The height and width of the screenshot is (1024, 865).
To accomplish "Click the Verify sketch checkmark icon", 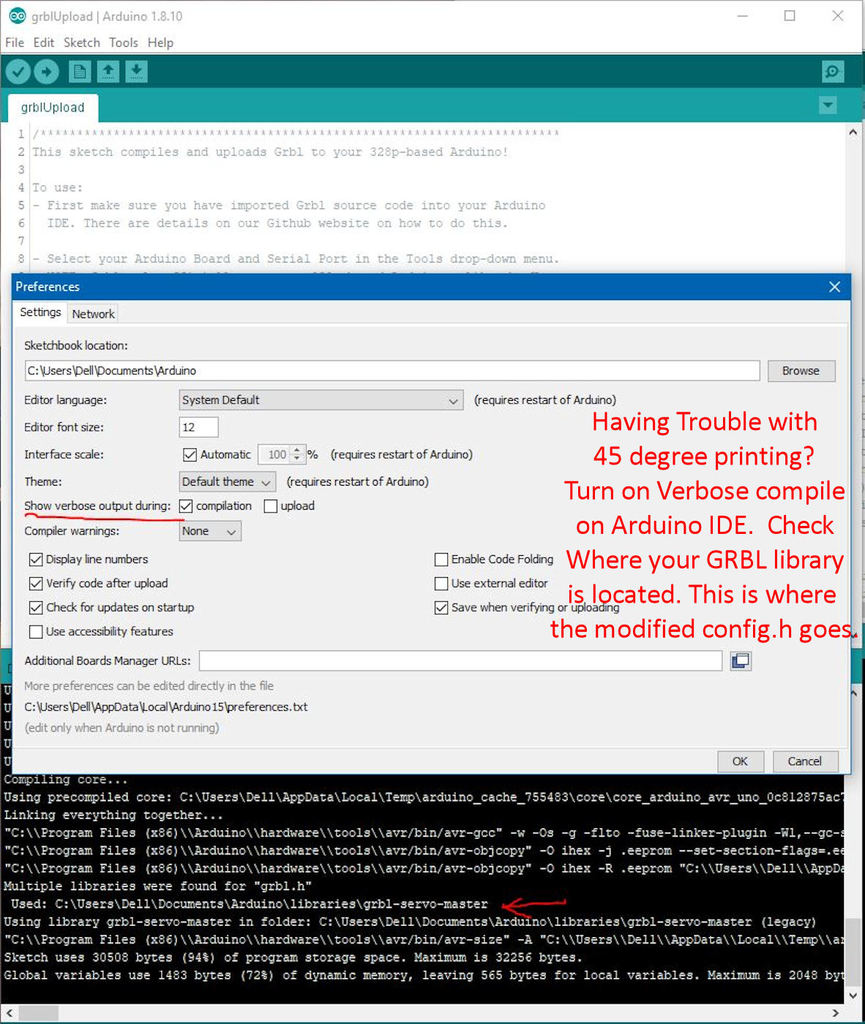I will tap(18, 71).
